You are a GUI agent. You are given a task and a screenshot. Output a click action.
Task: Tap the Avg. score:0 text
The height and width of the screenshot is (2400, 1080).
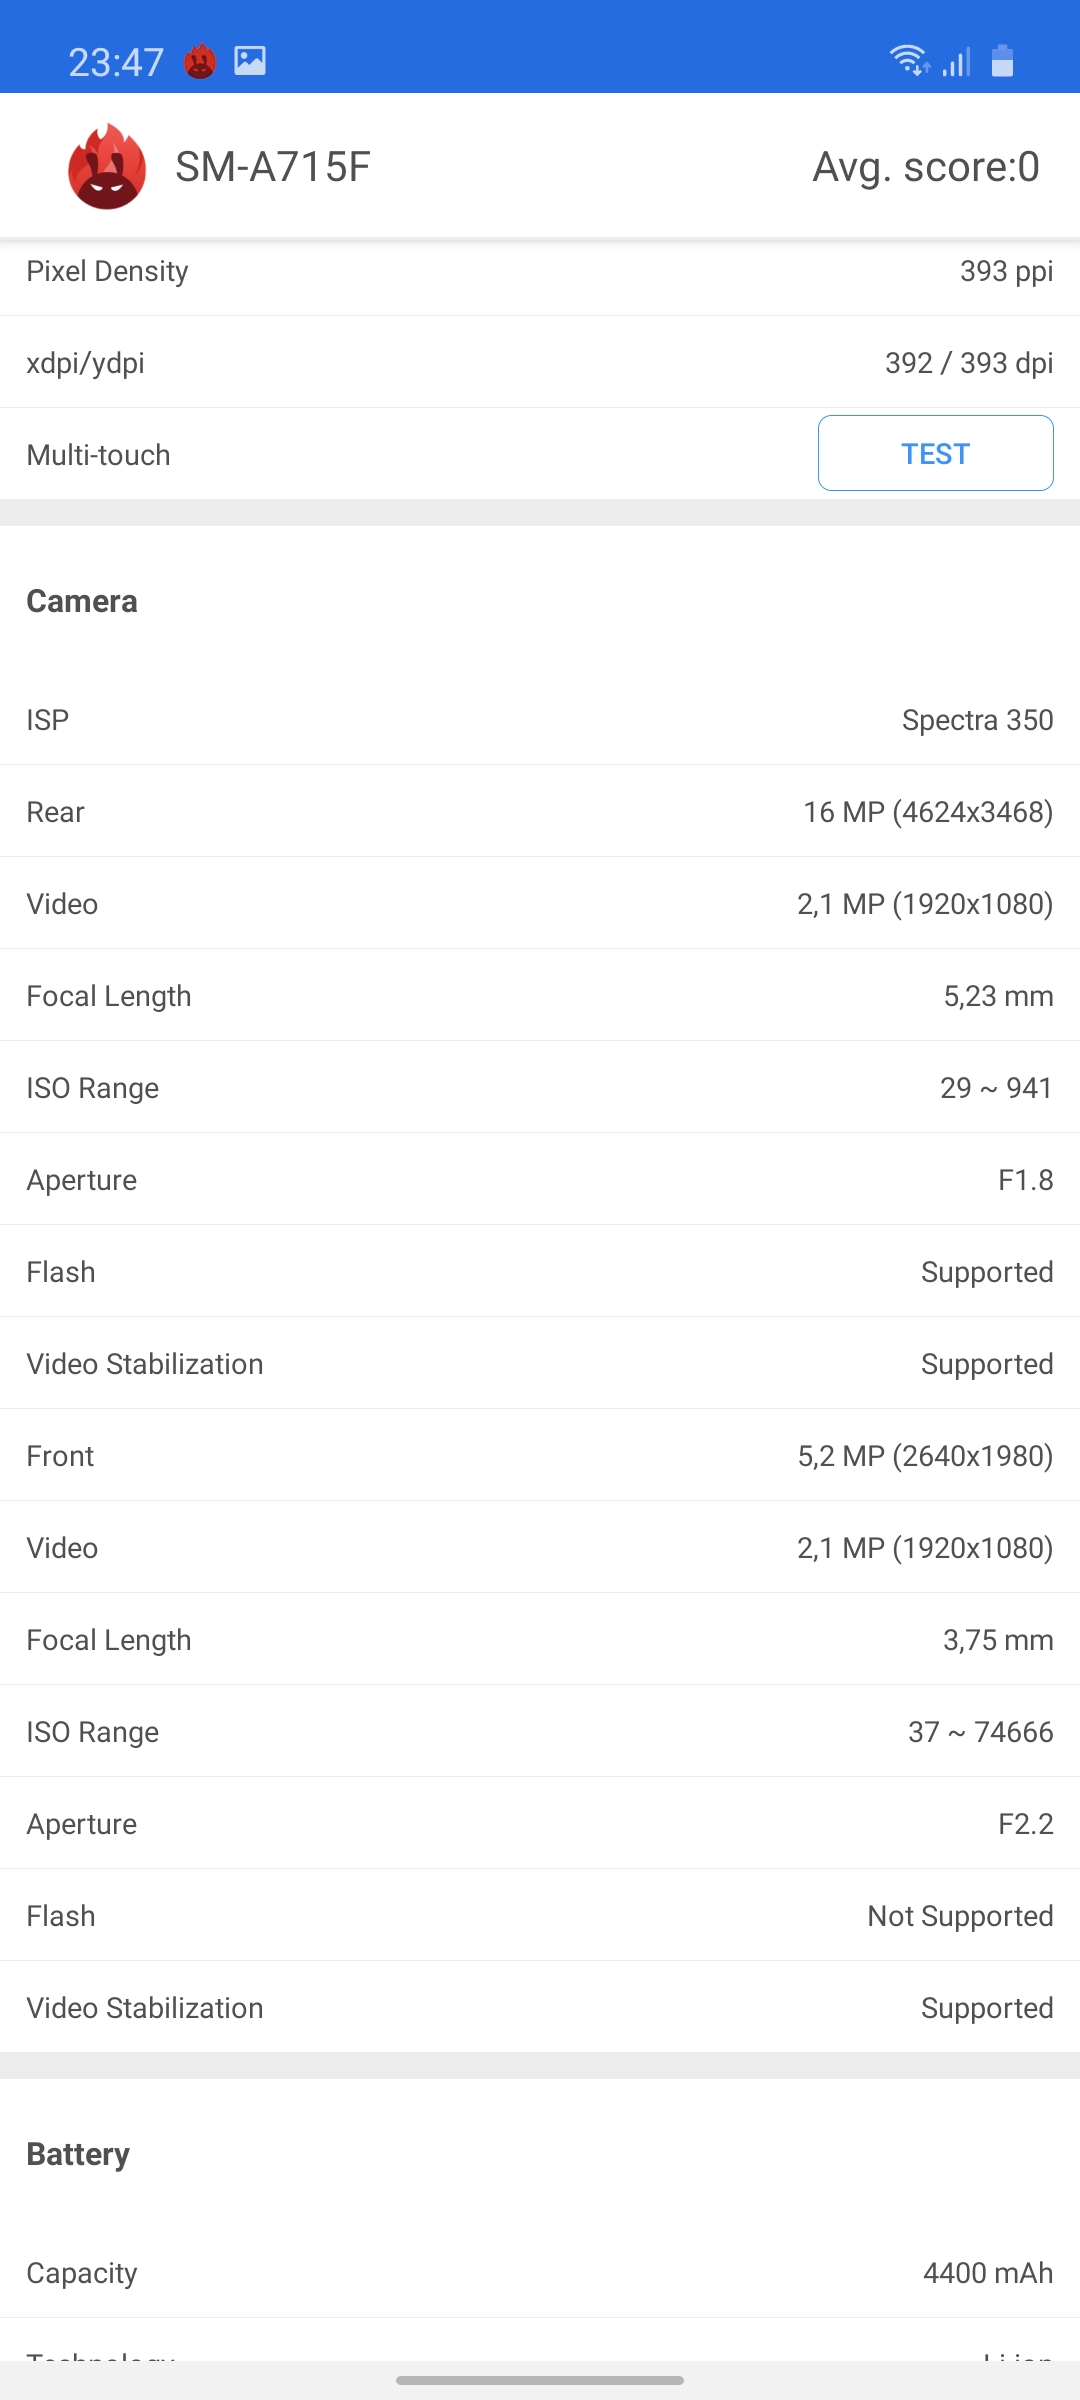point(925,167)
